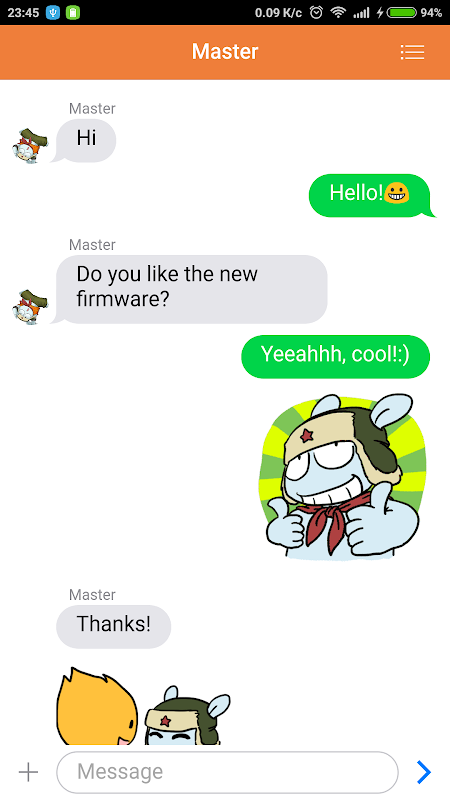This screenshot has height=800, width=450.
Task: Tap the blue send arrow
Action: click(424, 772)
